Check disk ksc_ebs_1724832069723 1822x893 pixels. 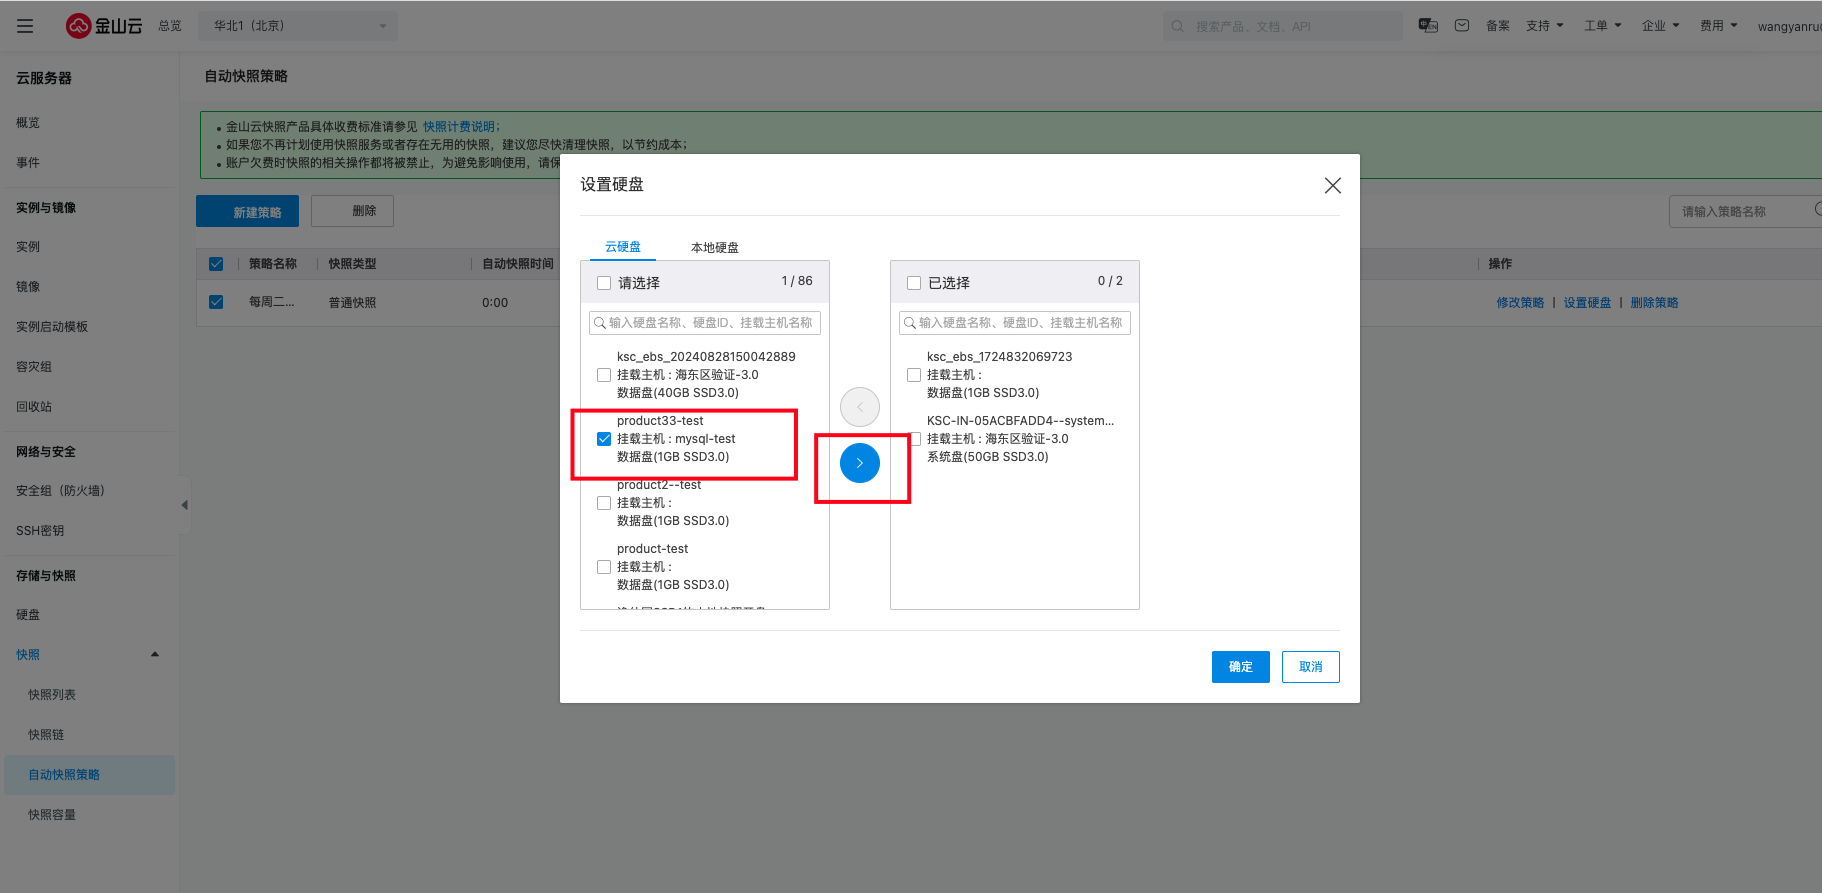[914, 375]
